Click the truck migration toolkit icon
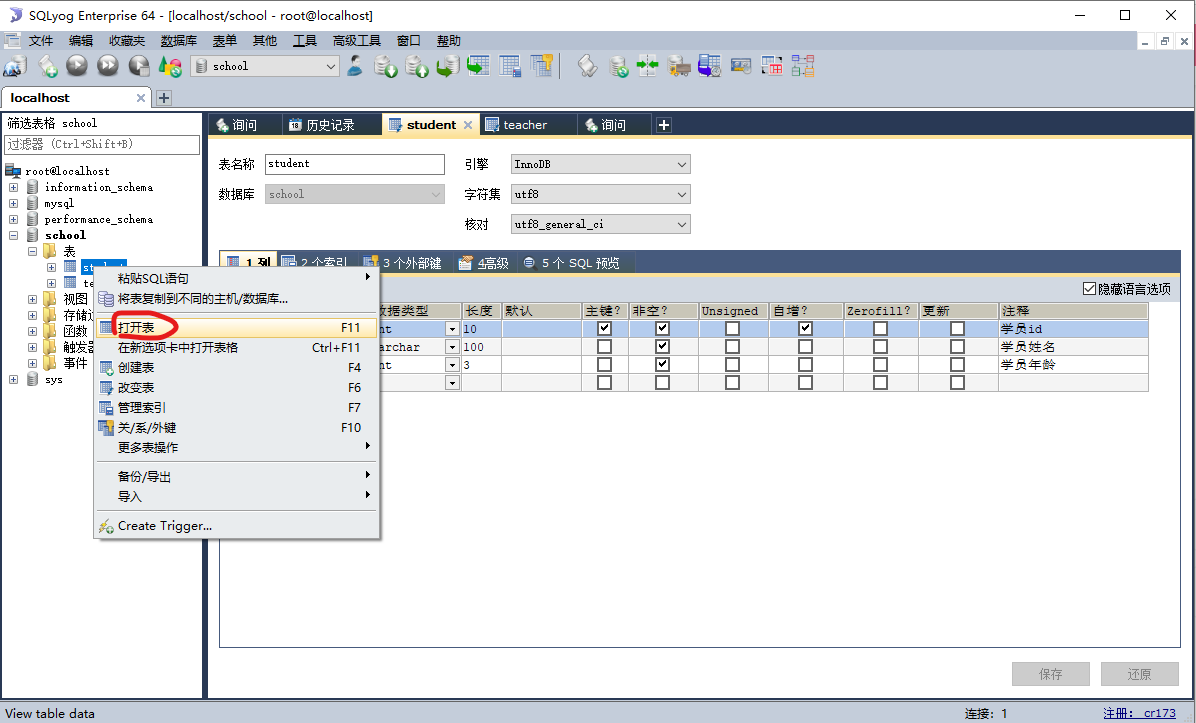Viewport: 1196px width, 723px height. pyautogui.click(x=678, y=66)
